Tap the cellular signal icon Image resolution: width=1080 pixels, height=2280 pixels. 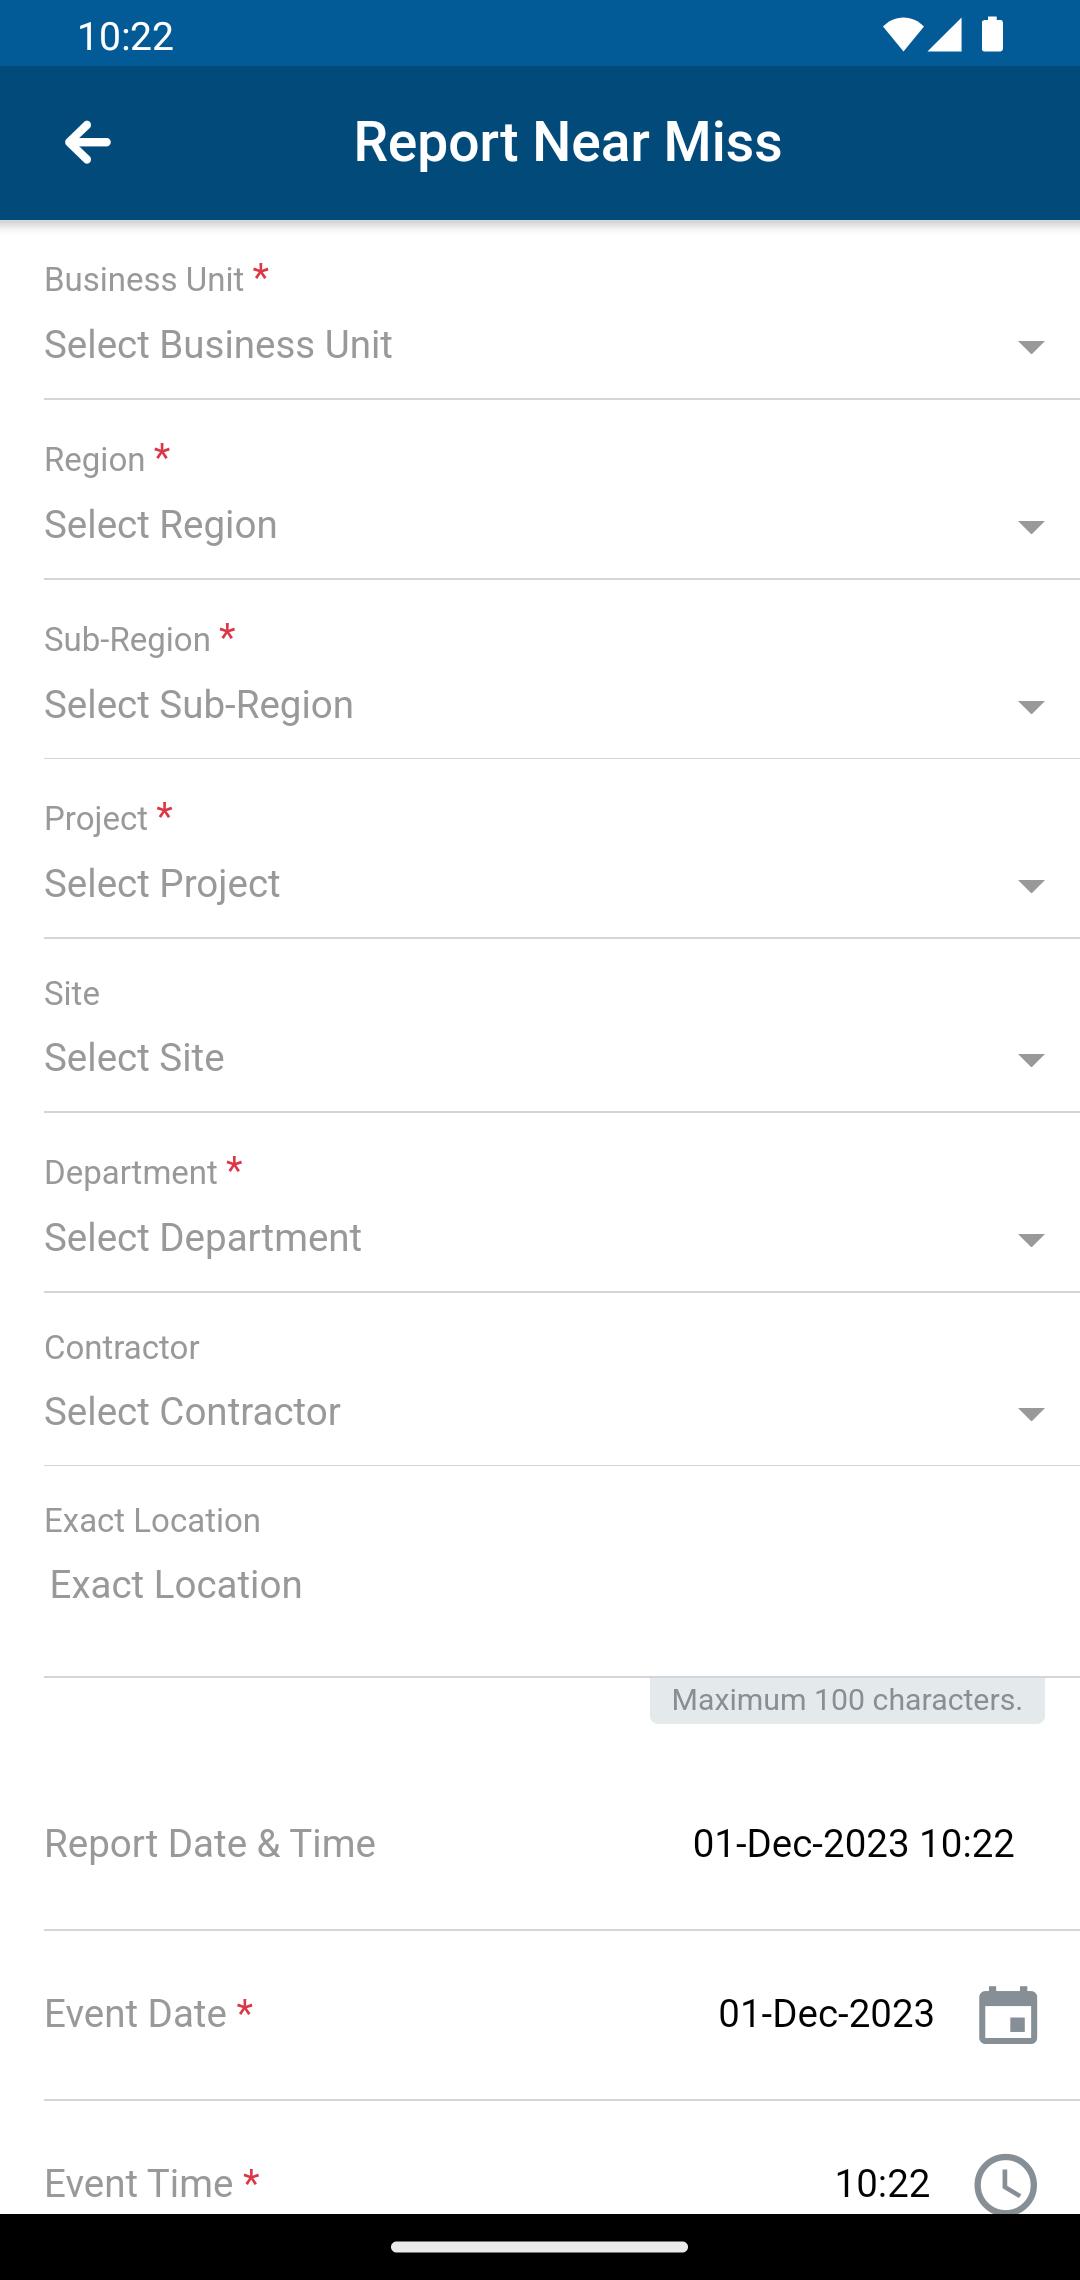pyautogui.click(x=945, y=35)
